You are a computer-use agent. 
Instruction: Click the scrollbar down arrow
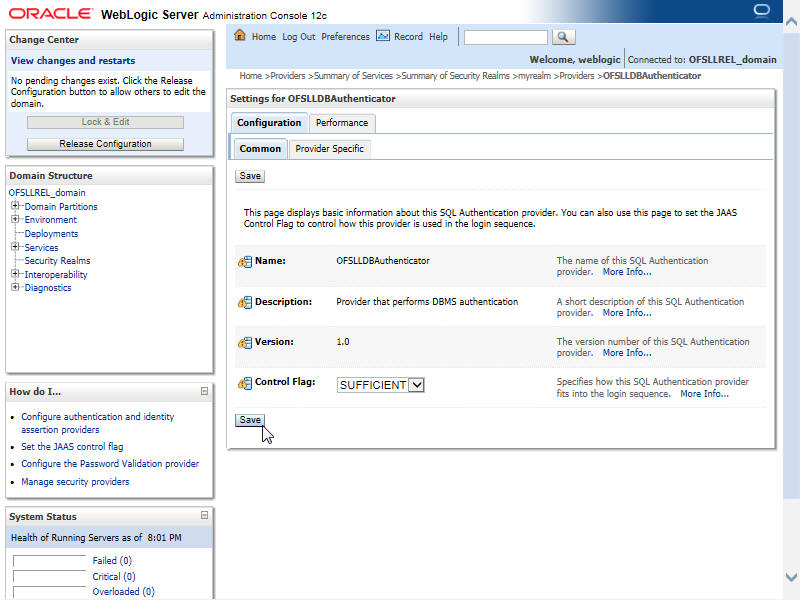pyautogui.click(x=791, y=577)
